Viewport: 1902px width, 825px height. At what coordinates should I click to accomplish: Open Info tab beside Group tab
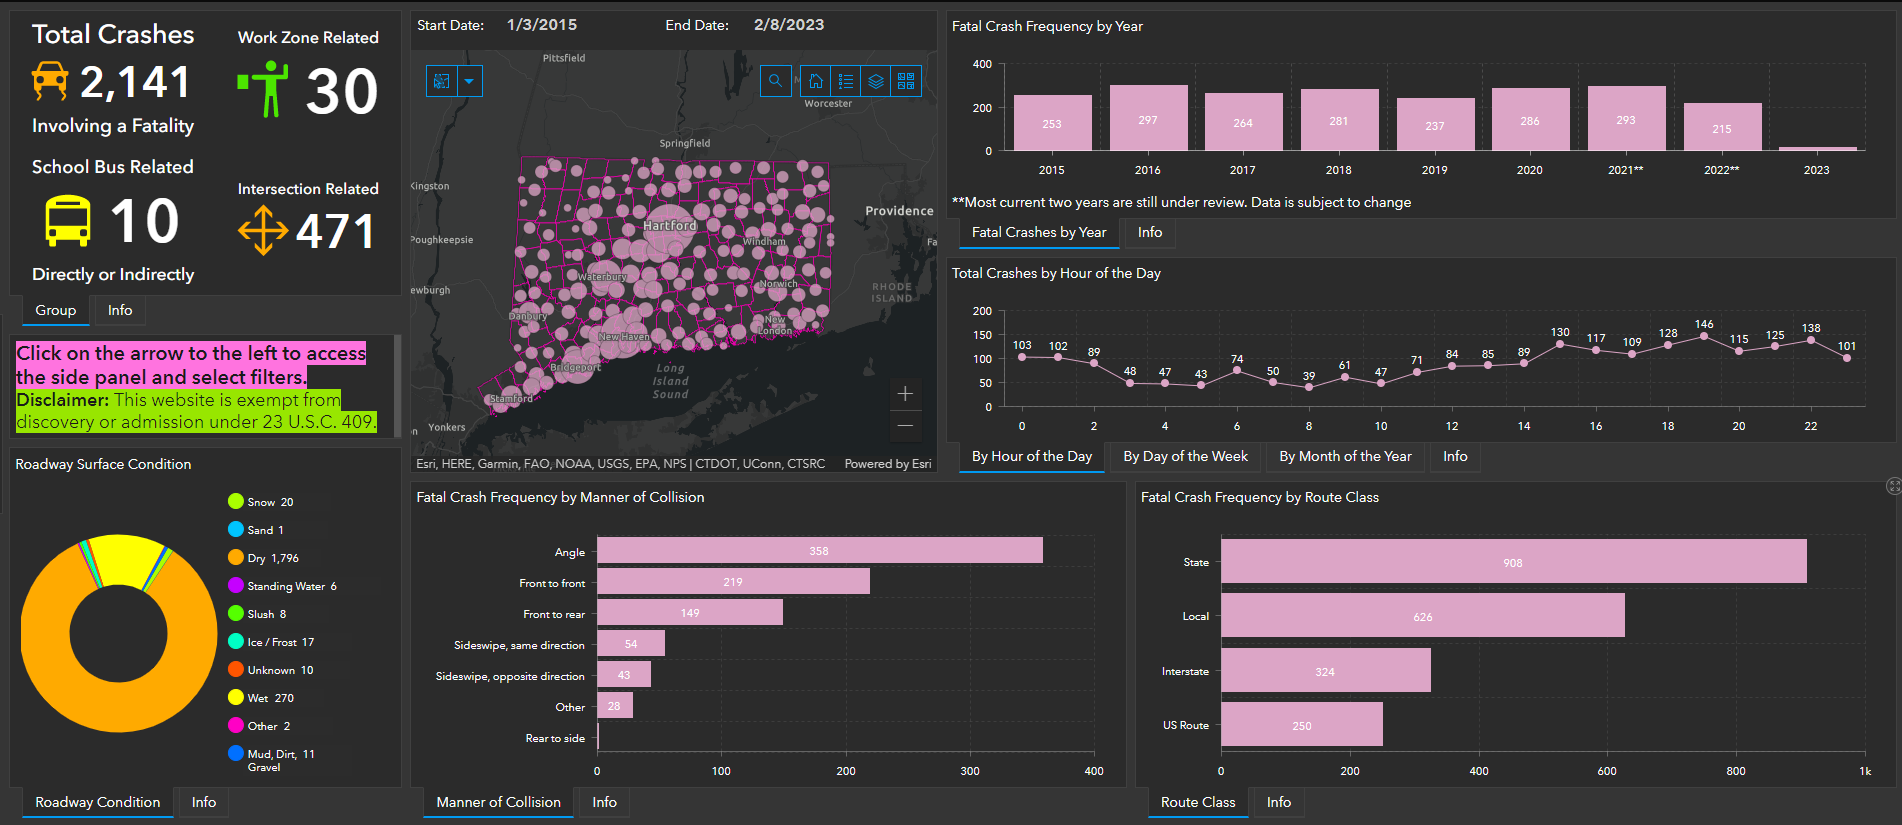[120, 310]
